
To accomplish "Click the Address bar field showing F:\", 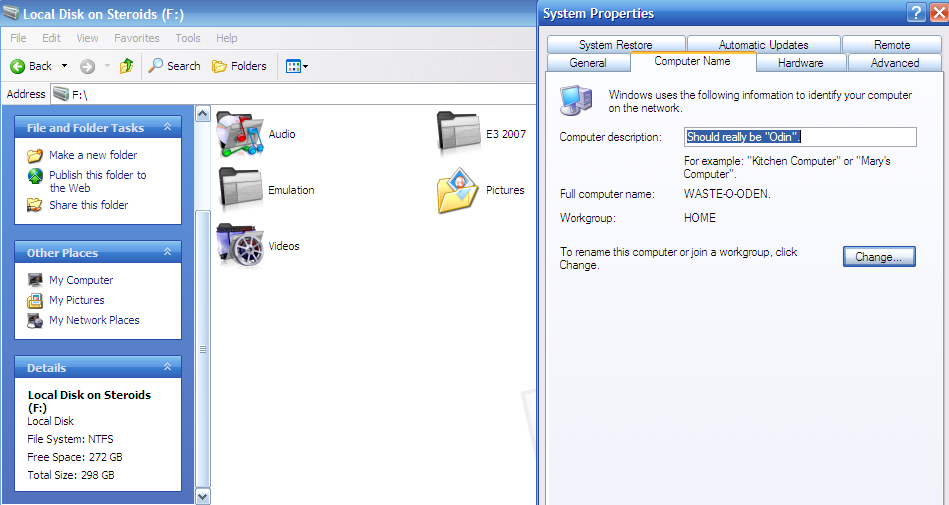I will 293,94.
